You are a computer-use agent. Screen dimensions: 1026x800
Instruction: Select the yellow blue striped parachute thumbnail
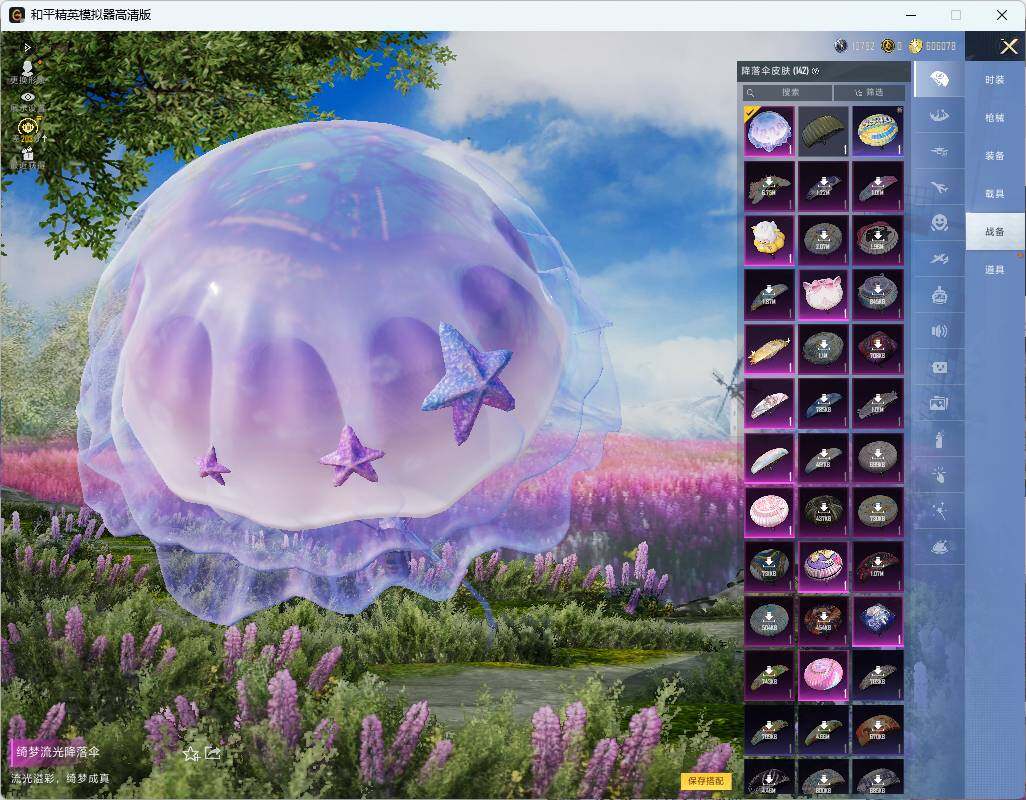click(877, 131)
